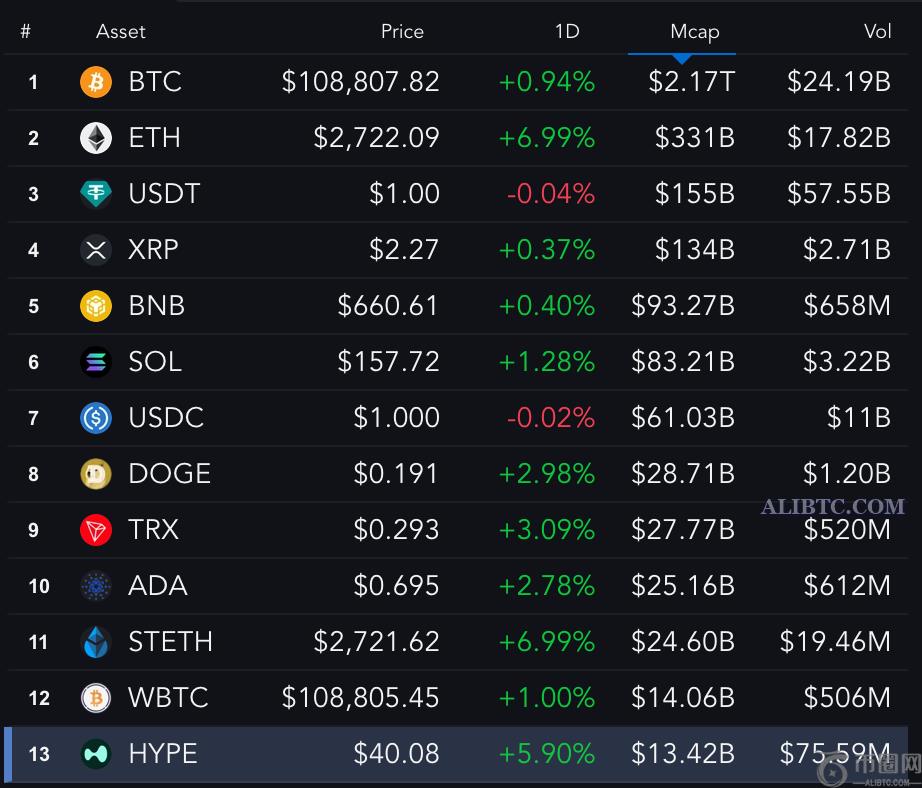Sort by Asset column header

121,32
